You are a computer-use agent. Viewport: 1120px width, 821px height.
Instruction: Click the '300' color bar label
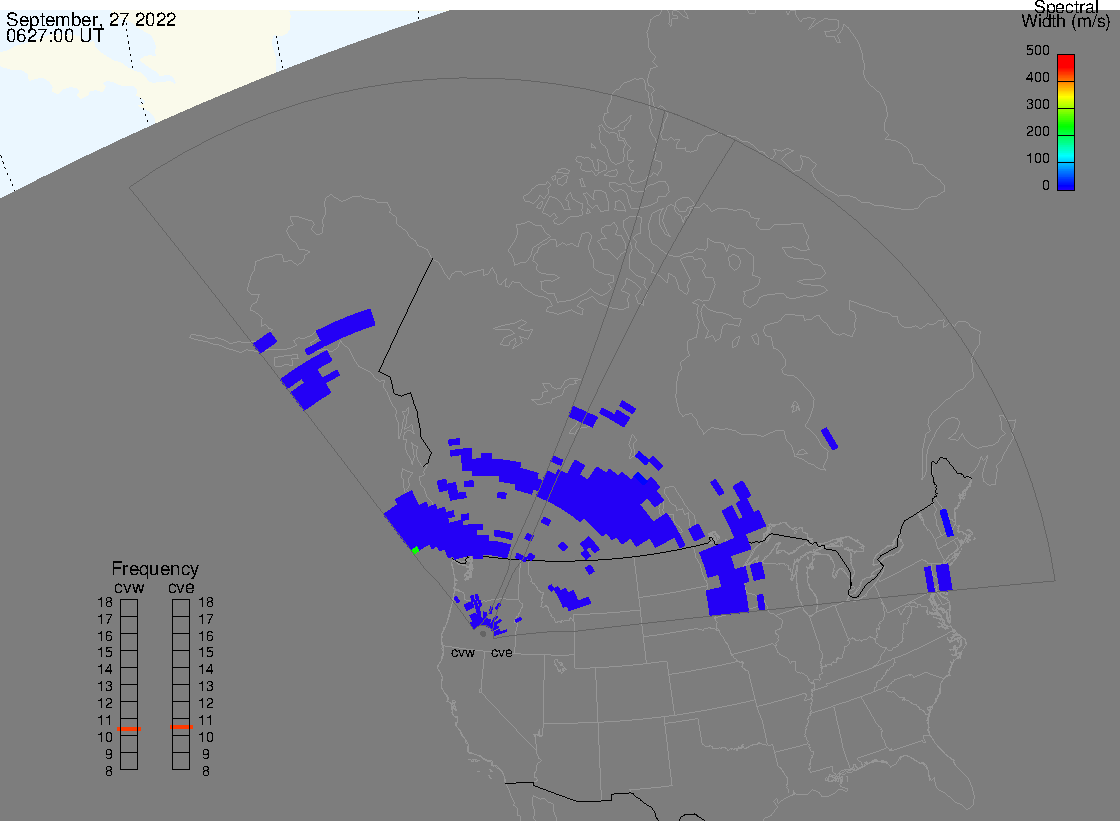click(x=1038, y=104)
